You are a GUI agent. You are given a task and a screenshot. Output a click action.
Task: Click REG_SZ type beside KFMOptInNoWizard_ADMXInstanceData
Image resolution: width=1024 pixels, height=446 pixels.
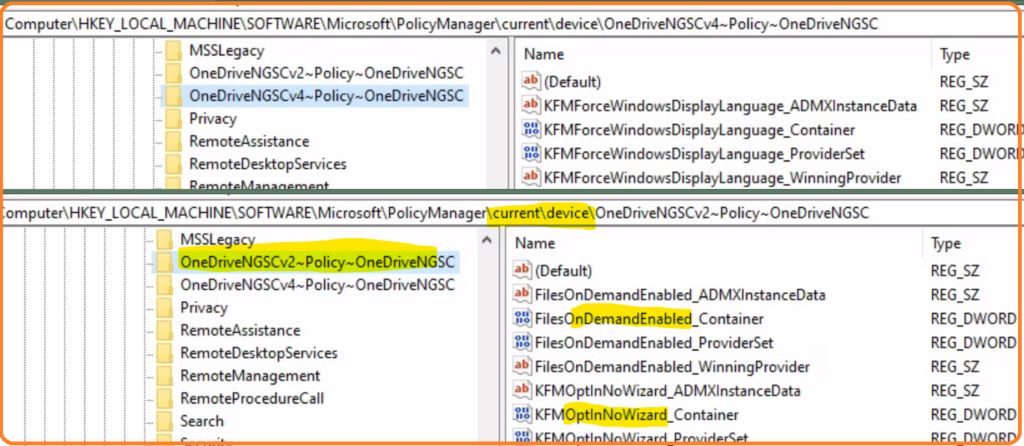pyautogui.click(x=955, y=390)
